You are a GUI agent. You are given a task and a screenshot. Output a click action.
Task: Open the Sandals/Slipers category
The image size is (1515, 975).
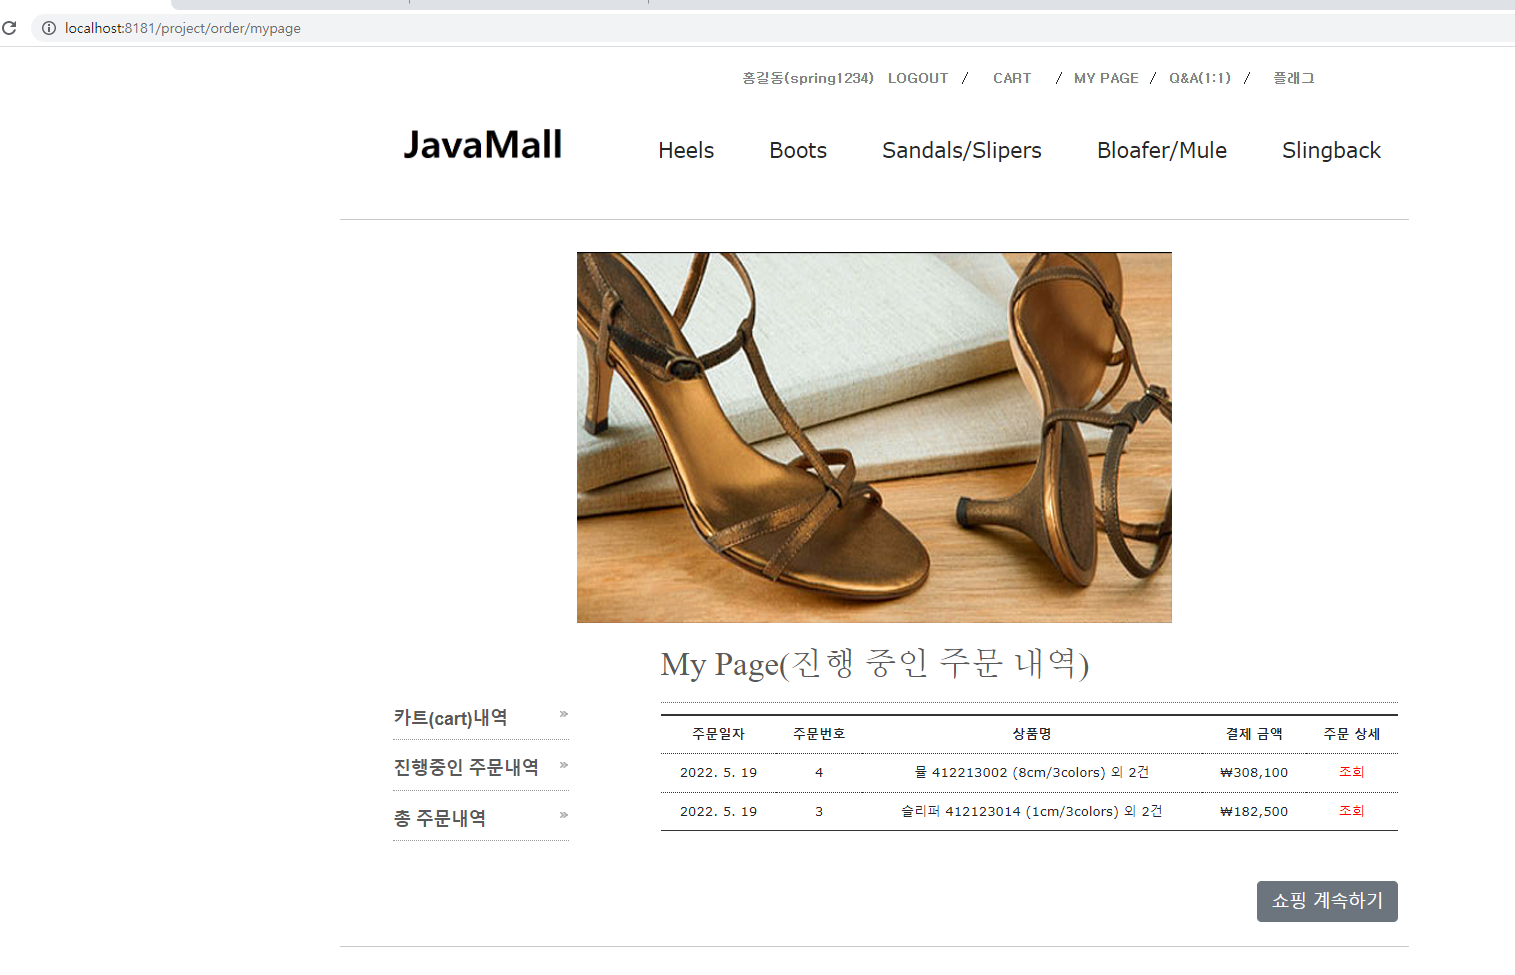pyautogui.click(x=962, y=150)
